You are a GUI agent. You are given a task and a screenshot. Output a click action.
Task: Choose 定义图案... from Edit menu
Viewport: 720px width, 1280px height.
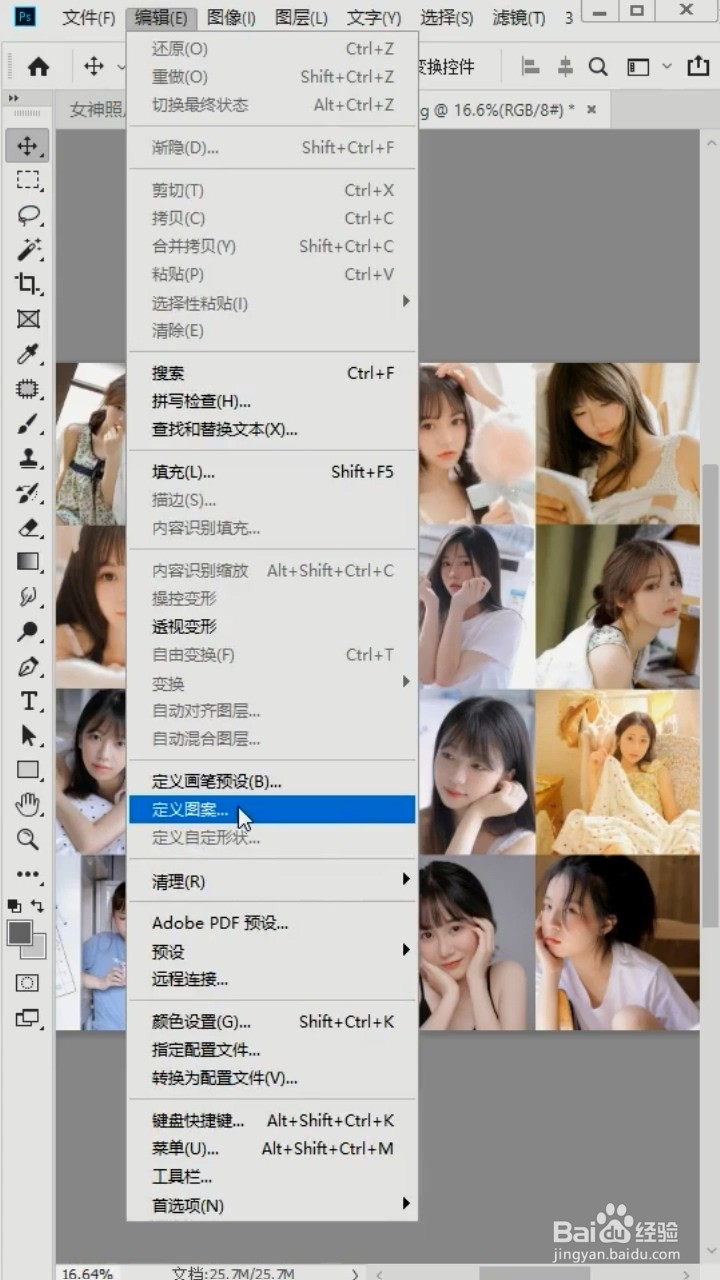tap(272, 810)
